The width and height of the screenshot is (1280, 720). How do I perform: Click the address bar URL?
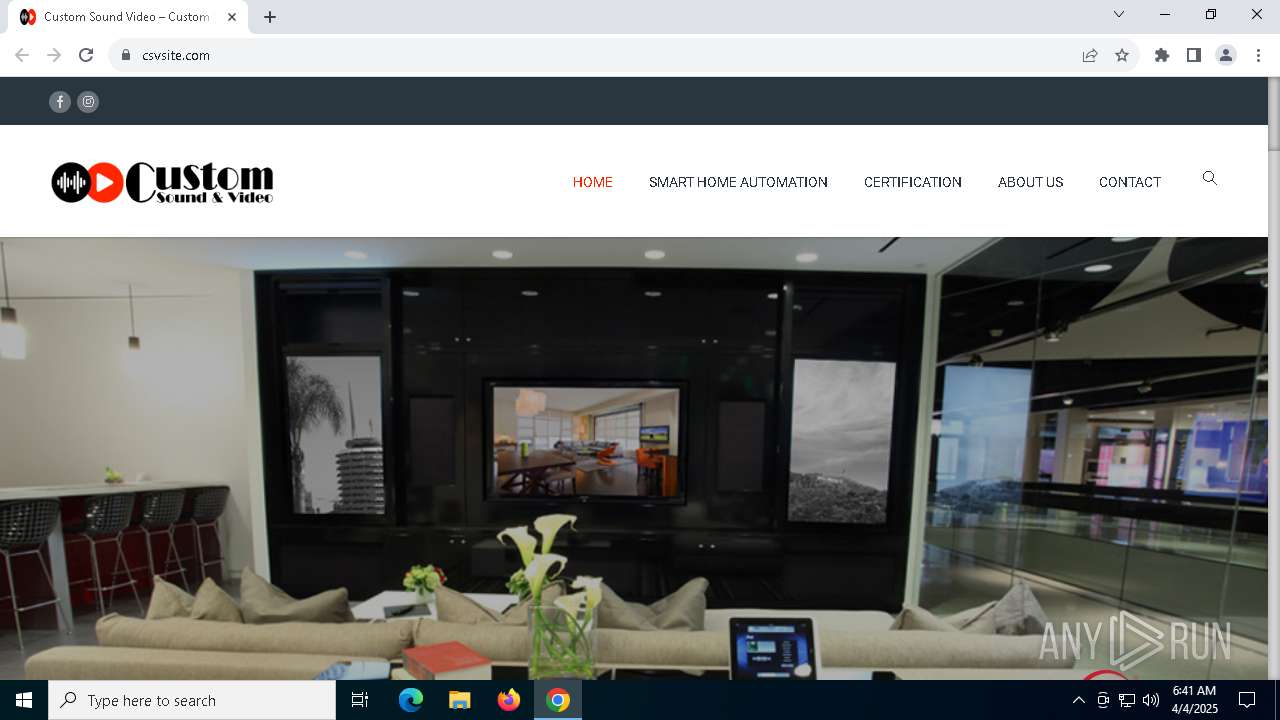pos(176,55)
